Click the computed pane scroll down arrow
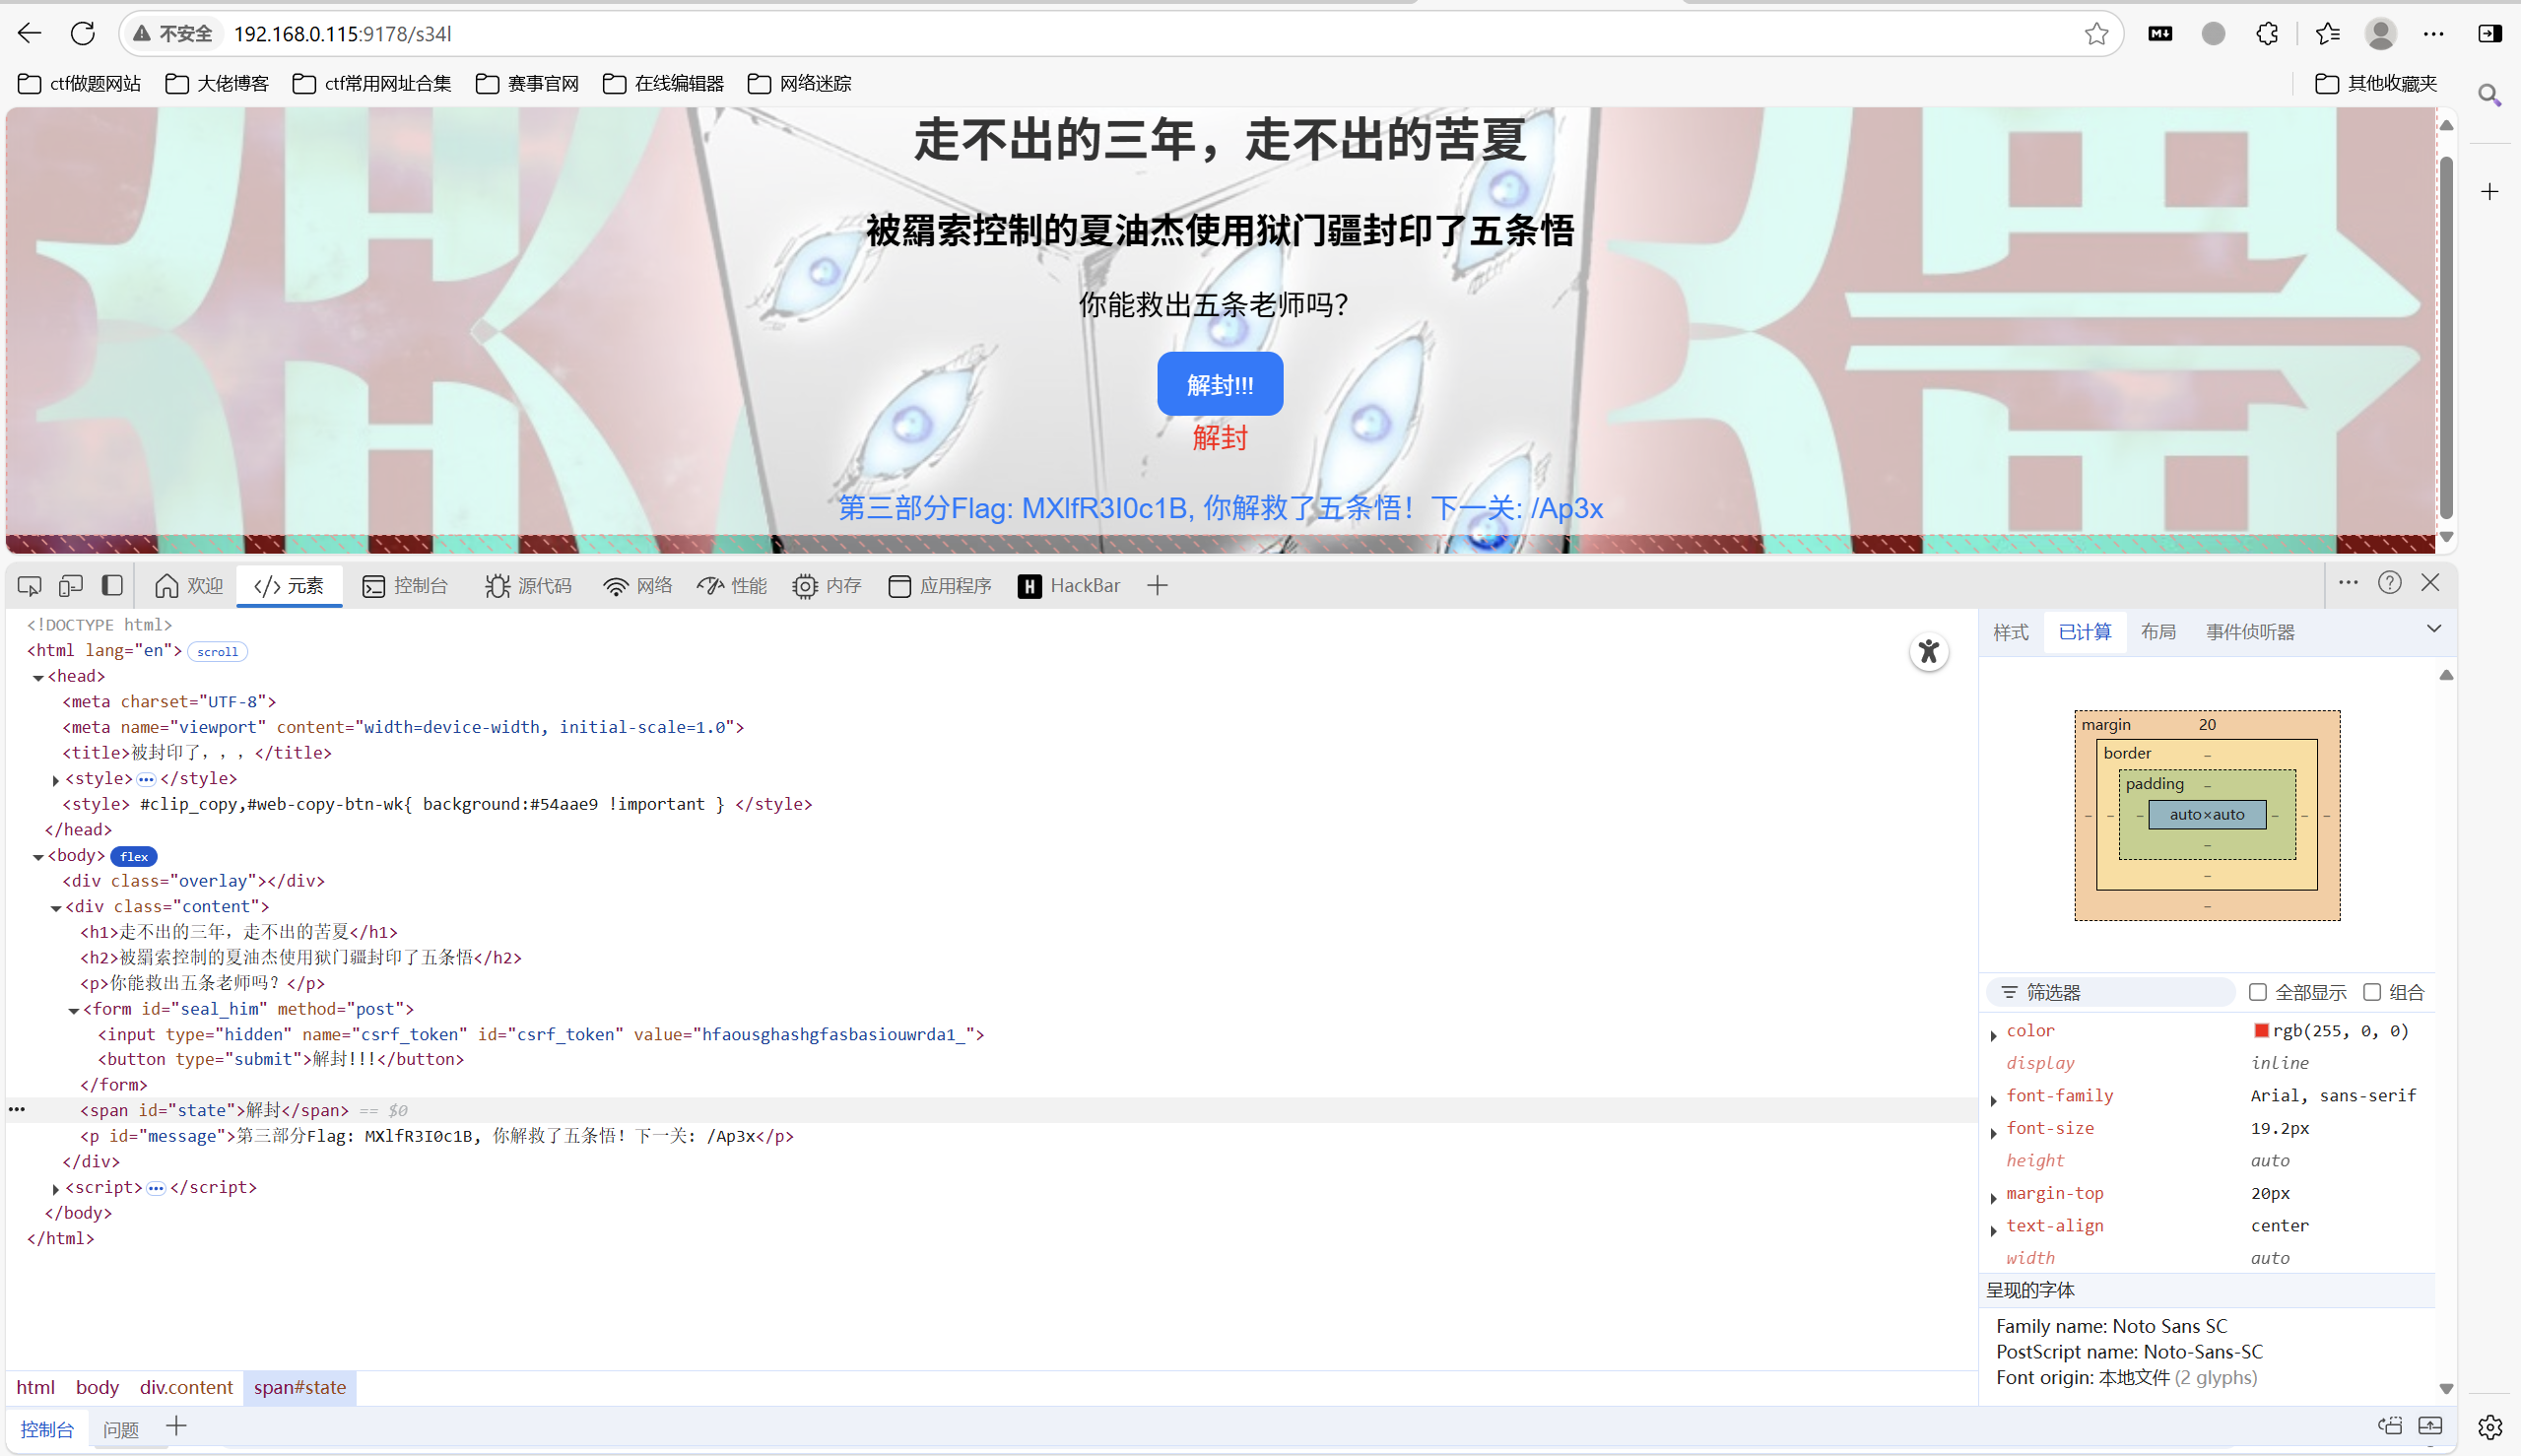Image resolution: width=2521 pixels, height=1456 pixels. tap(2446, 1389)
